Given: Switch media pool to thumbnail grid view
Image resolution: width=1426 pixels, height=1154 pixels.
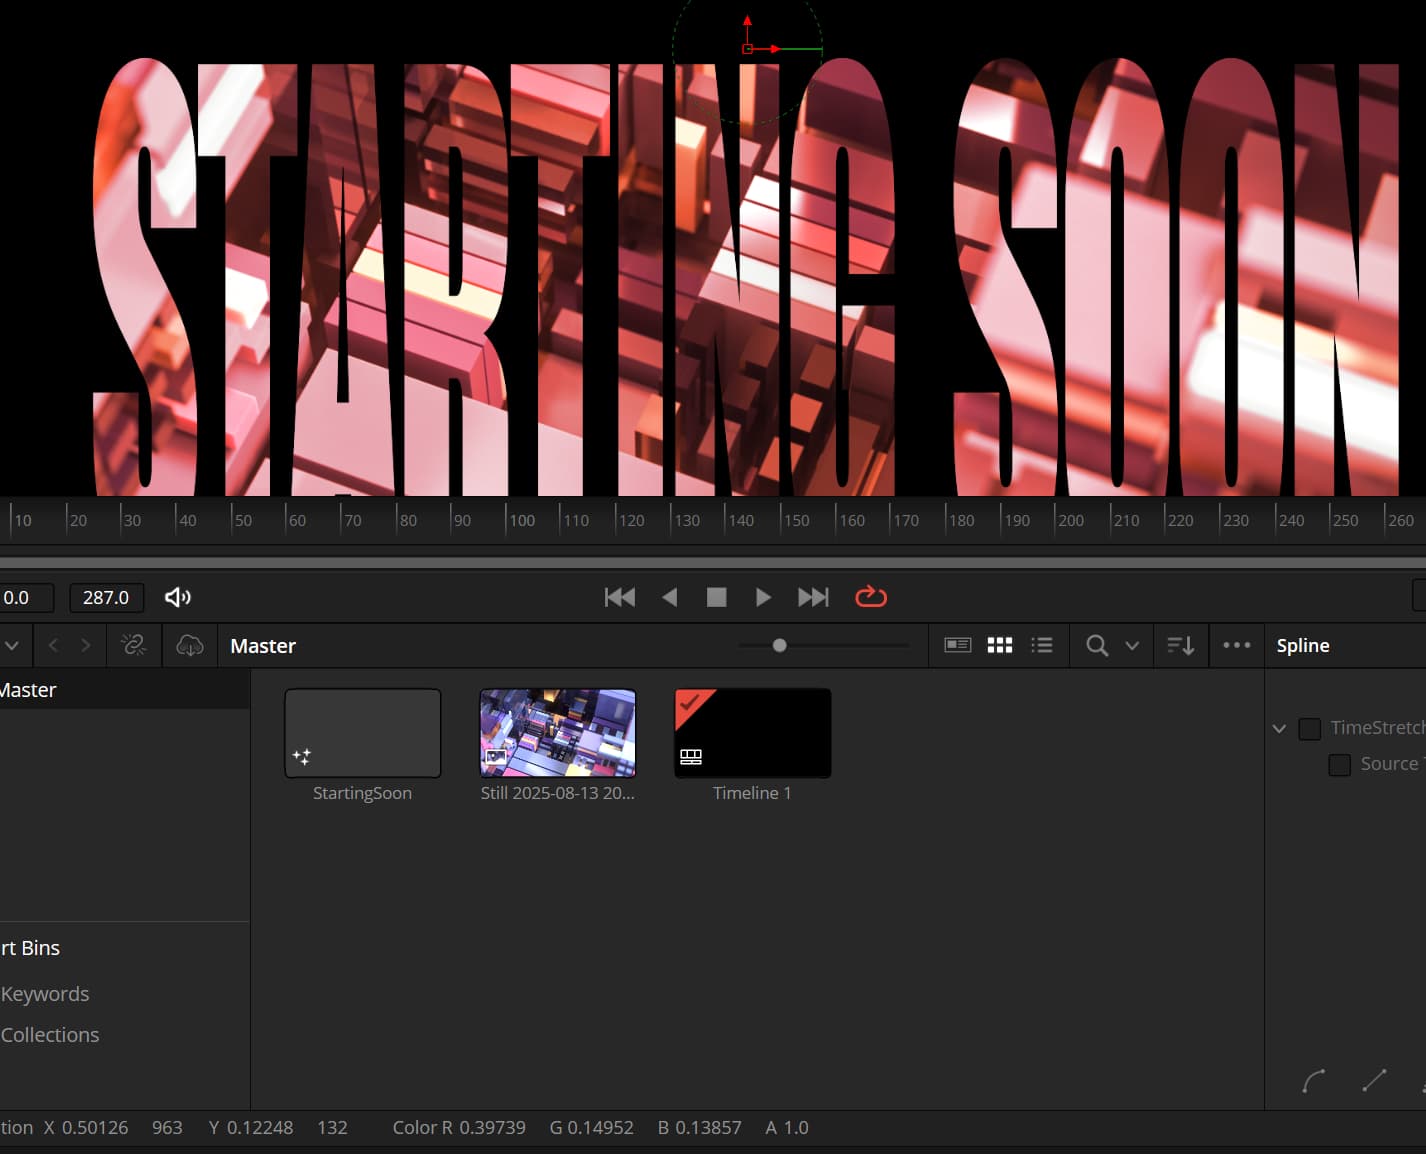Looking at the screenshot, I should point(1000,645).
